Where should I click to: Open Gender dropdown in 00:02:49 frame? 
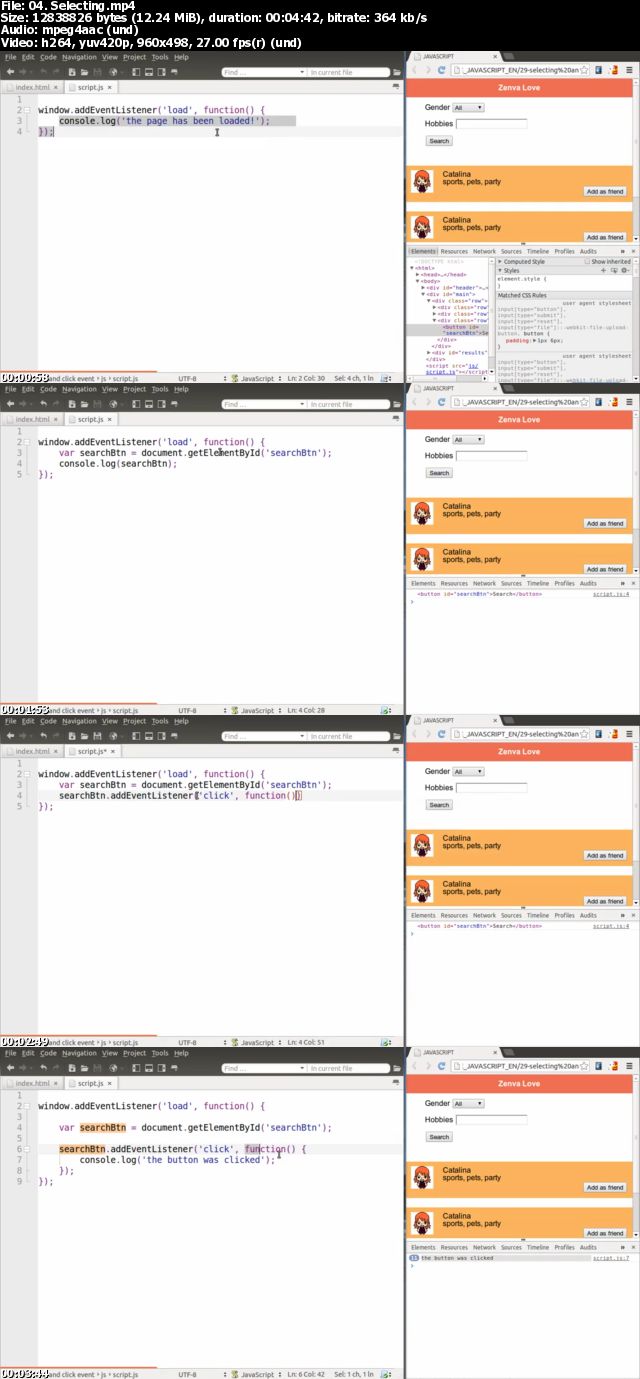[468, 771]
